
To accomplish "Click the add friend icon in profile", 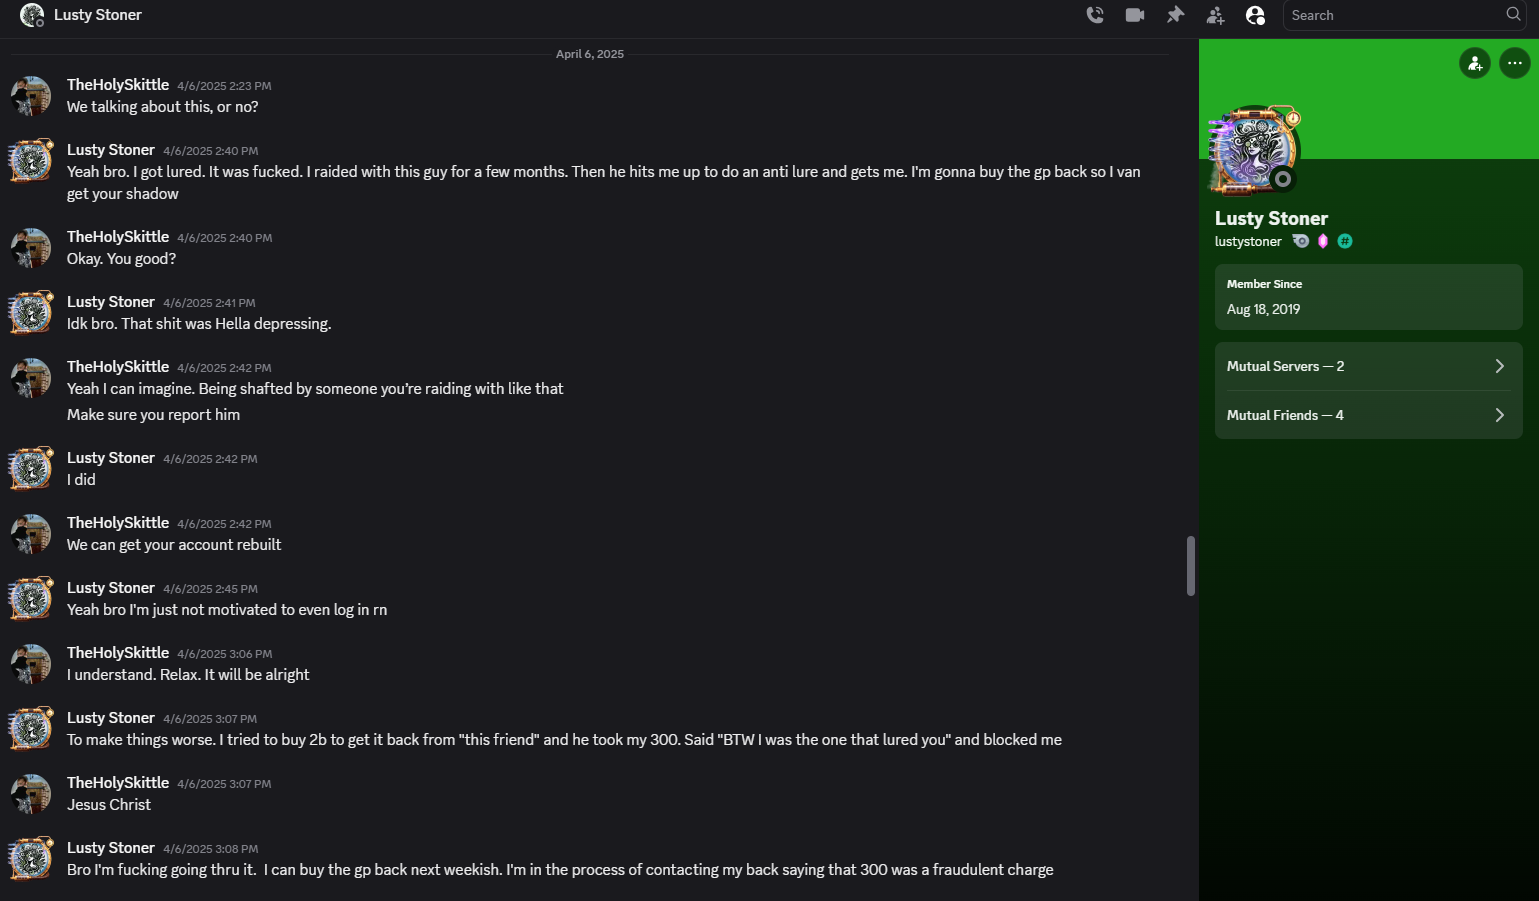I will tap(1475, 63).
